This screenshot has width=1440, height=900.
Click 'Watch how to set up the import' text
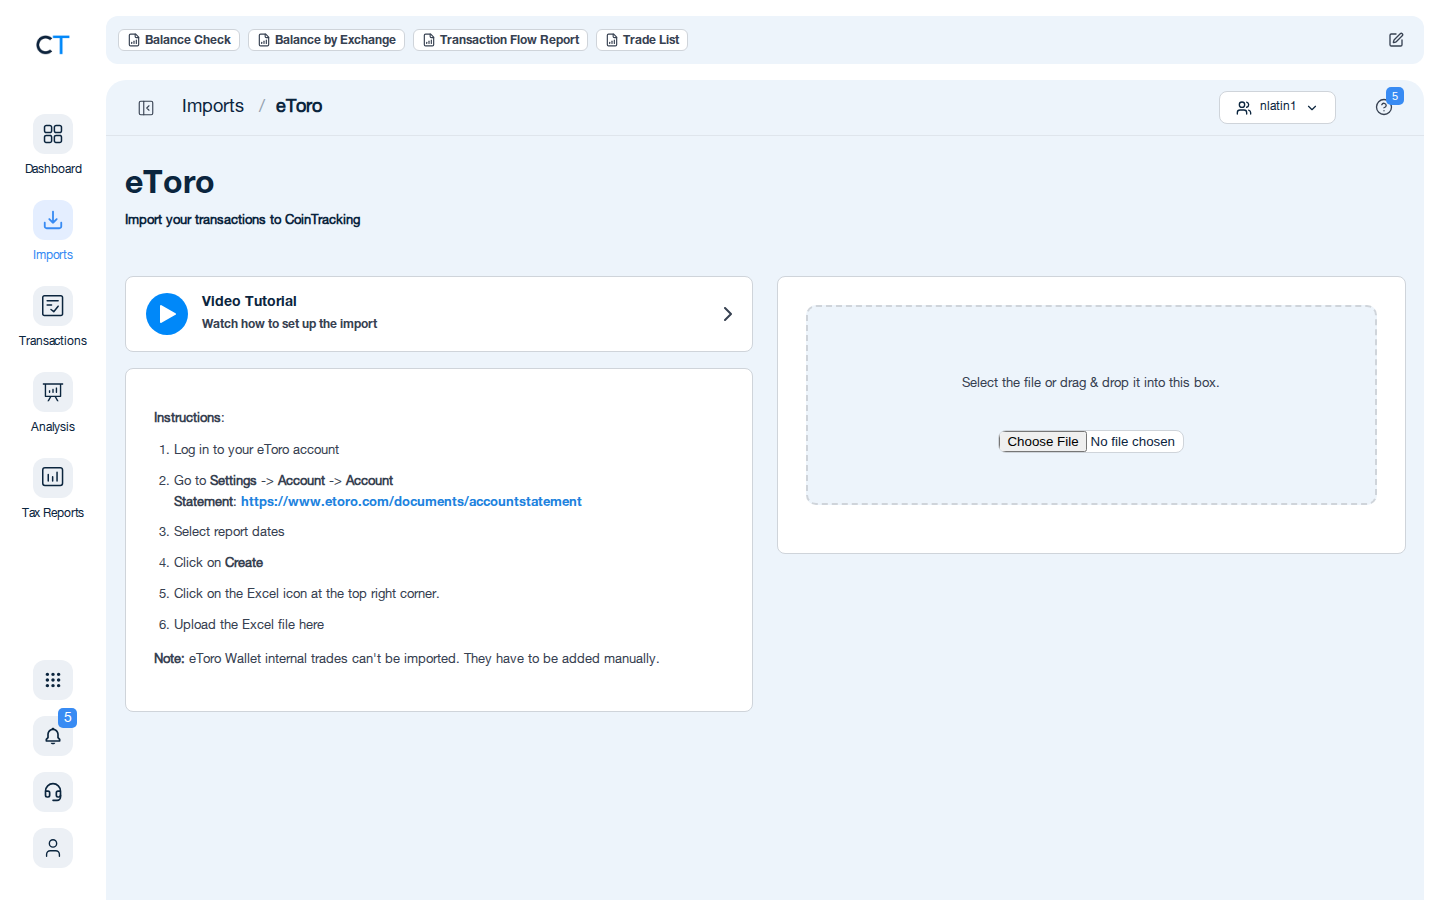coord(289,324)
